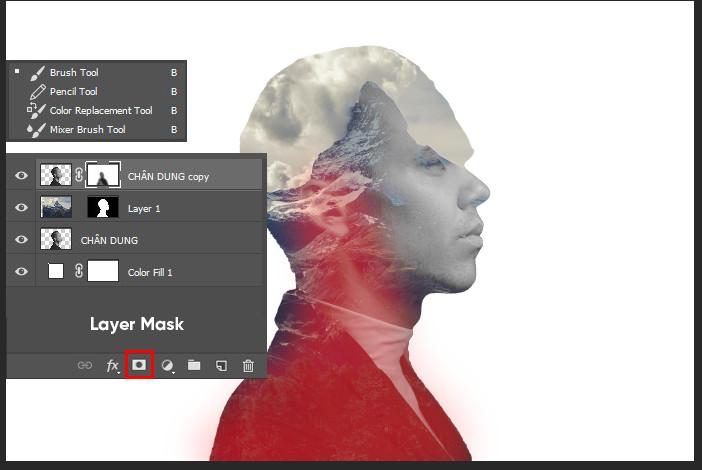This screenshot has width=702, height=470.
Task: Click the Brush Tool icon
Action: [x=37, y=73]
